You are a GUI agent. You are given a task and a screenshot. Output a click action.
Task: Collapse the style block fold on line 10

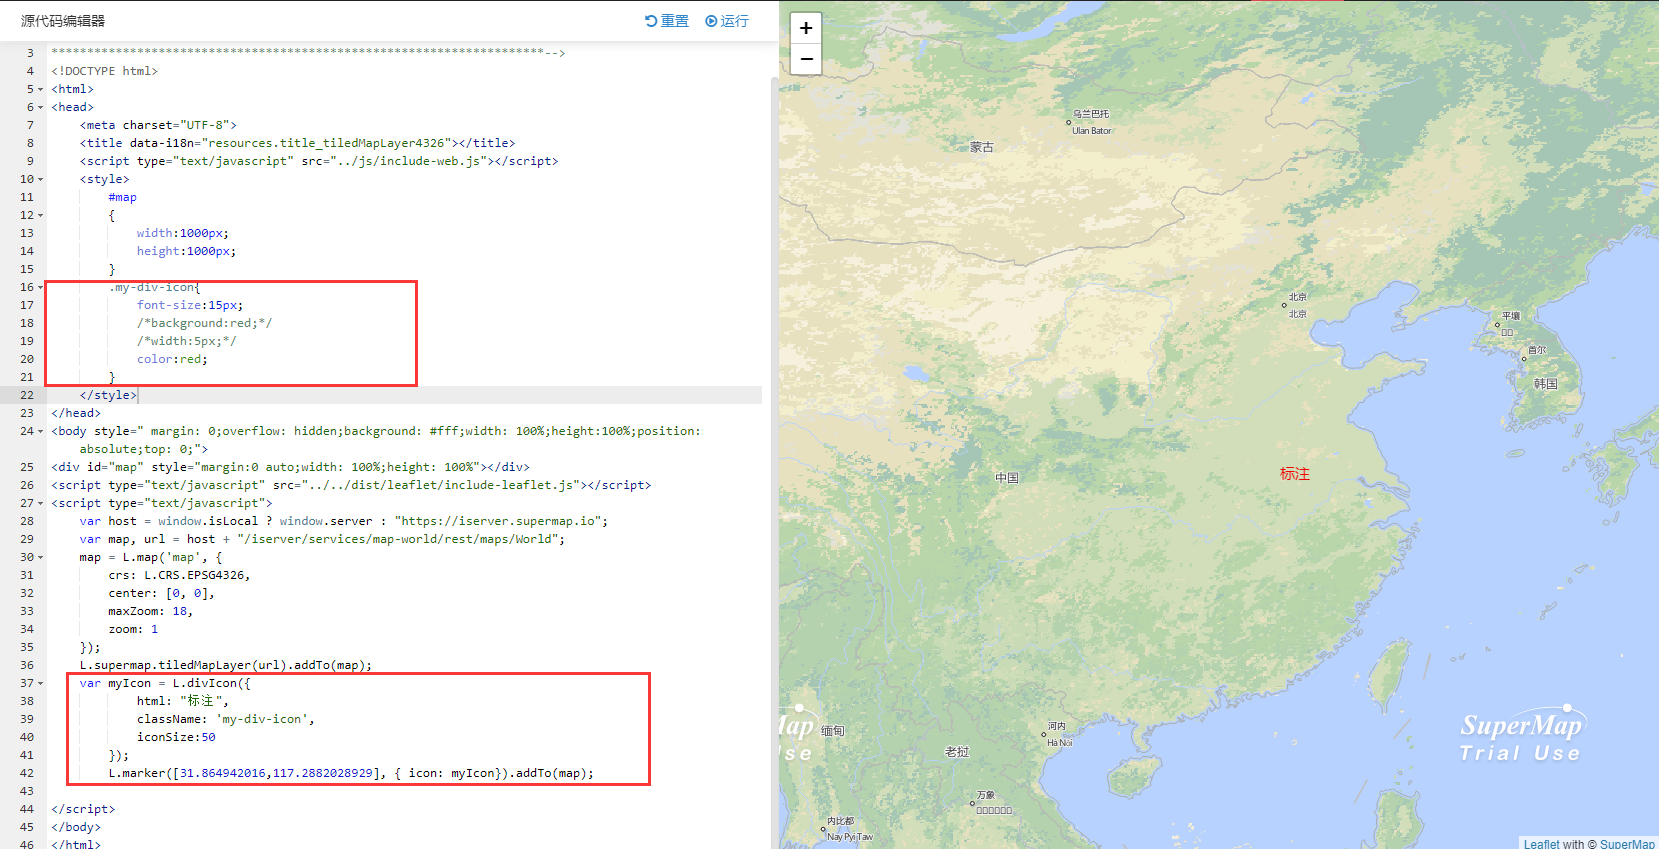(x=41, y=179)
